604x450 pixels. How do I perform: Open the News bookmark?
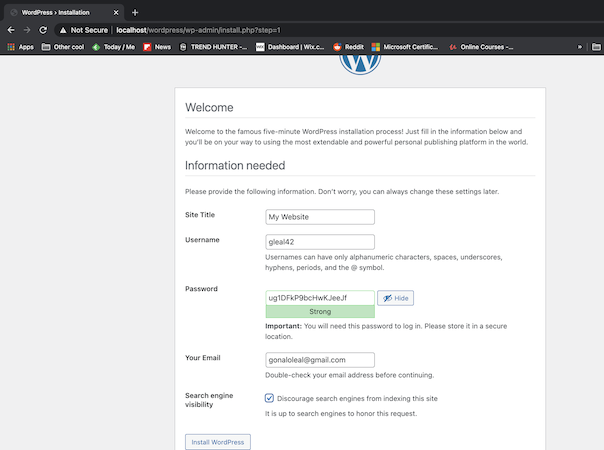(157, 47)
